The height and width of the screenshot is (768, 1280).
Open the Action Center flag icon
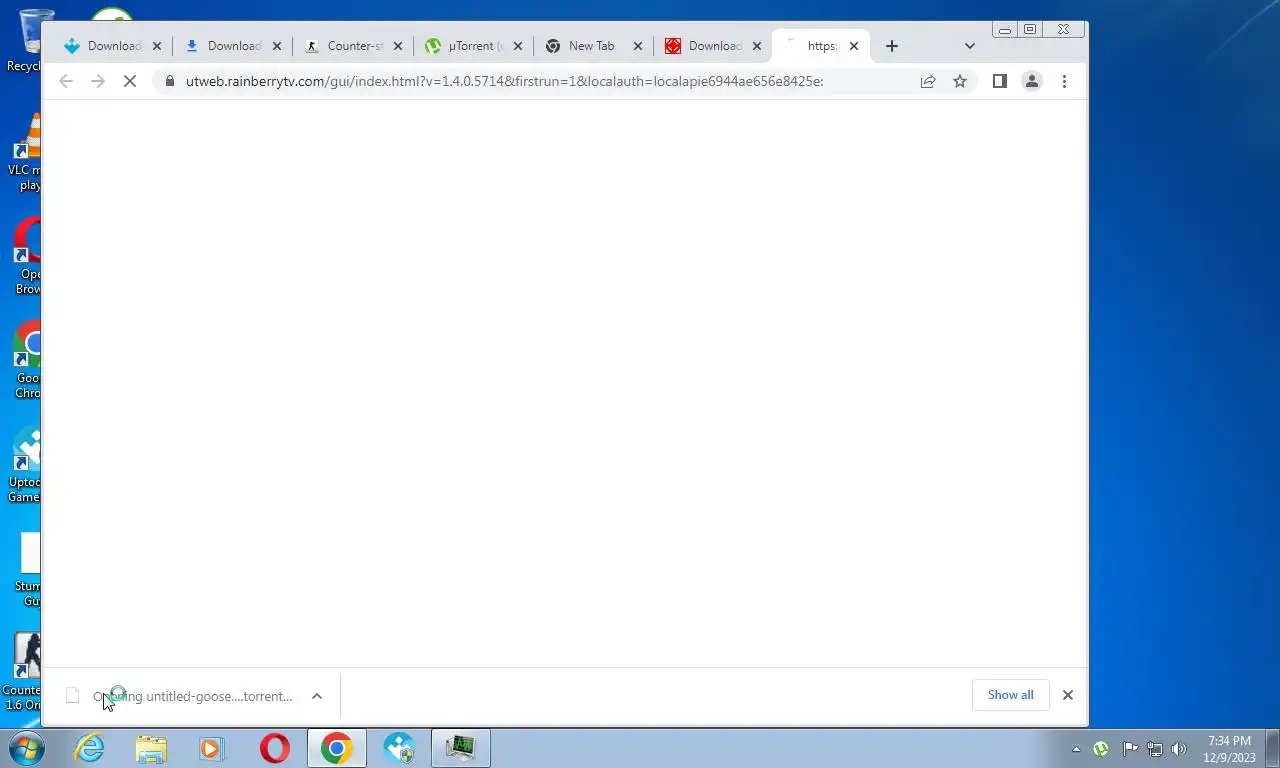(1130, 749)
